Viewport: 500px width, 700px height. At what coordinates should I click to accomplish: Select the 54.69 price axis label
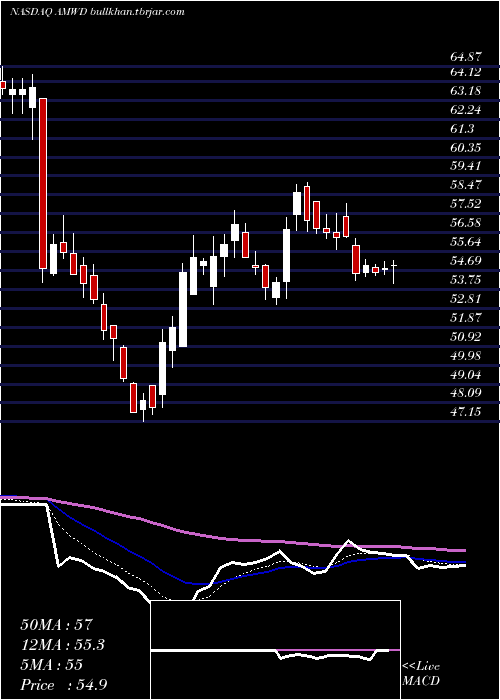tap(466, 260)
